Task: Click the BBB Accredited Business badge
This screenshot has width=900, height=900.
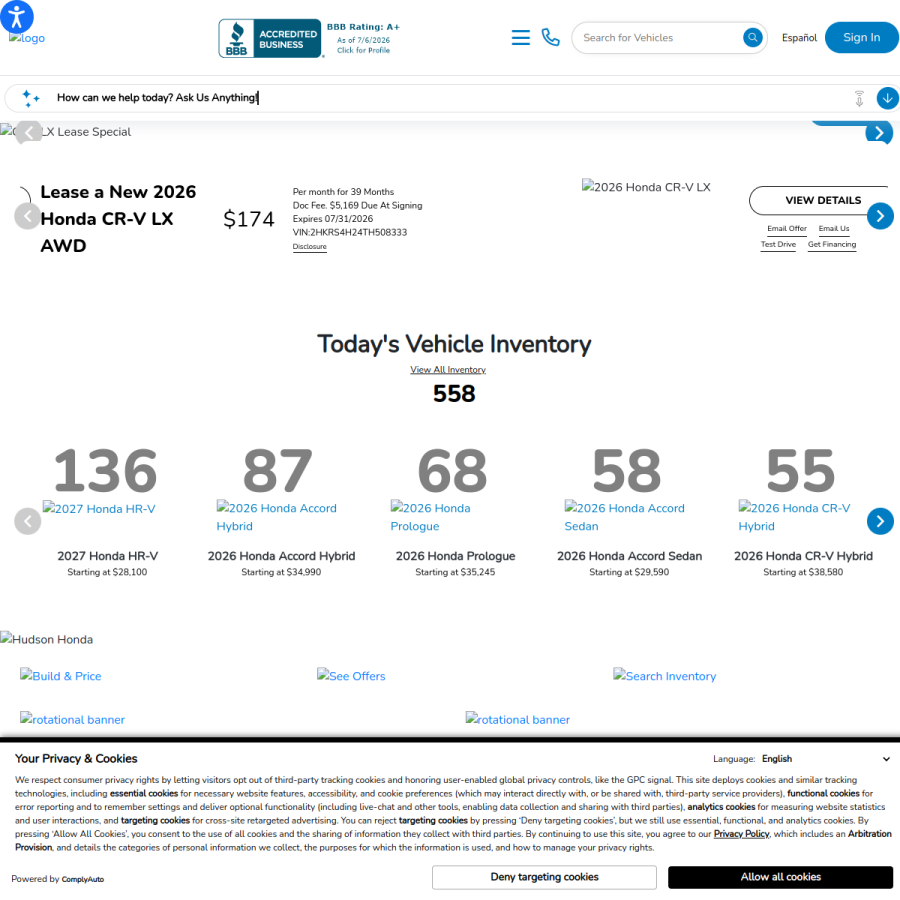Action: tap(270, 38)
